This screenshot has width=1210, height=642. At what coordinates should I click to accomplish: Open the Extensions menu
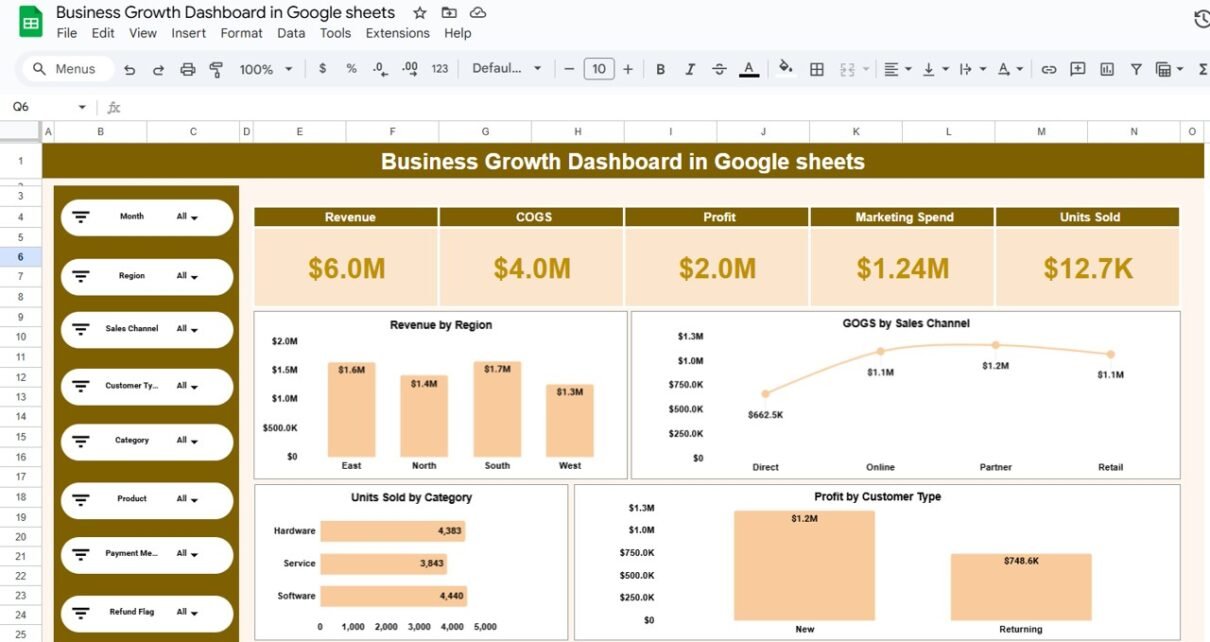(397, 33)
